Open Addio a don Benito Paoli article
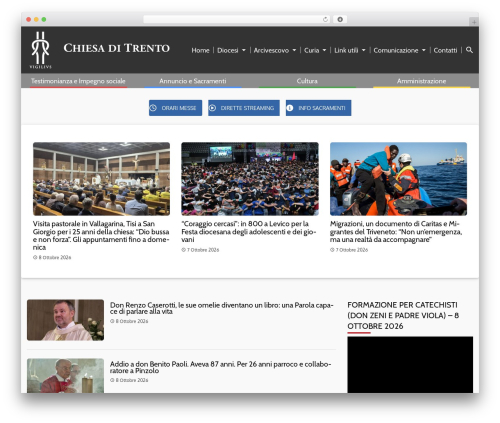 coord(220,367)
